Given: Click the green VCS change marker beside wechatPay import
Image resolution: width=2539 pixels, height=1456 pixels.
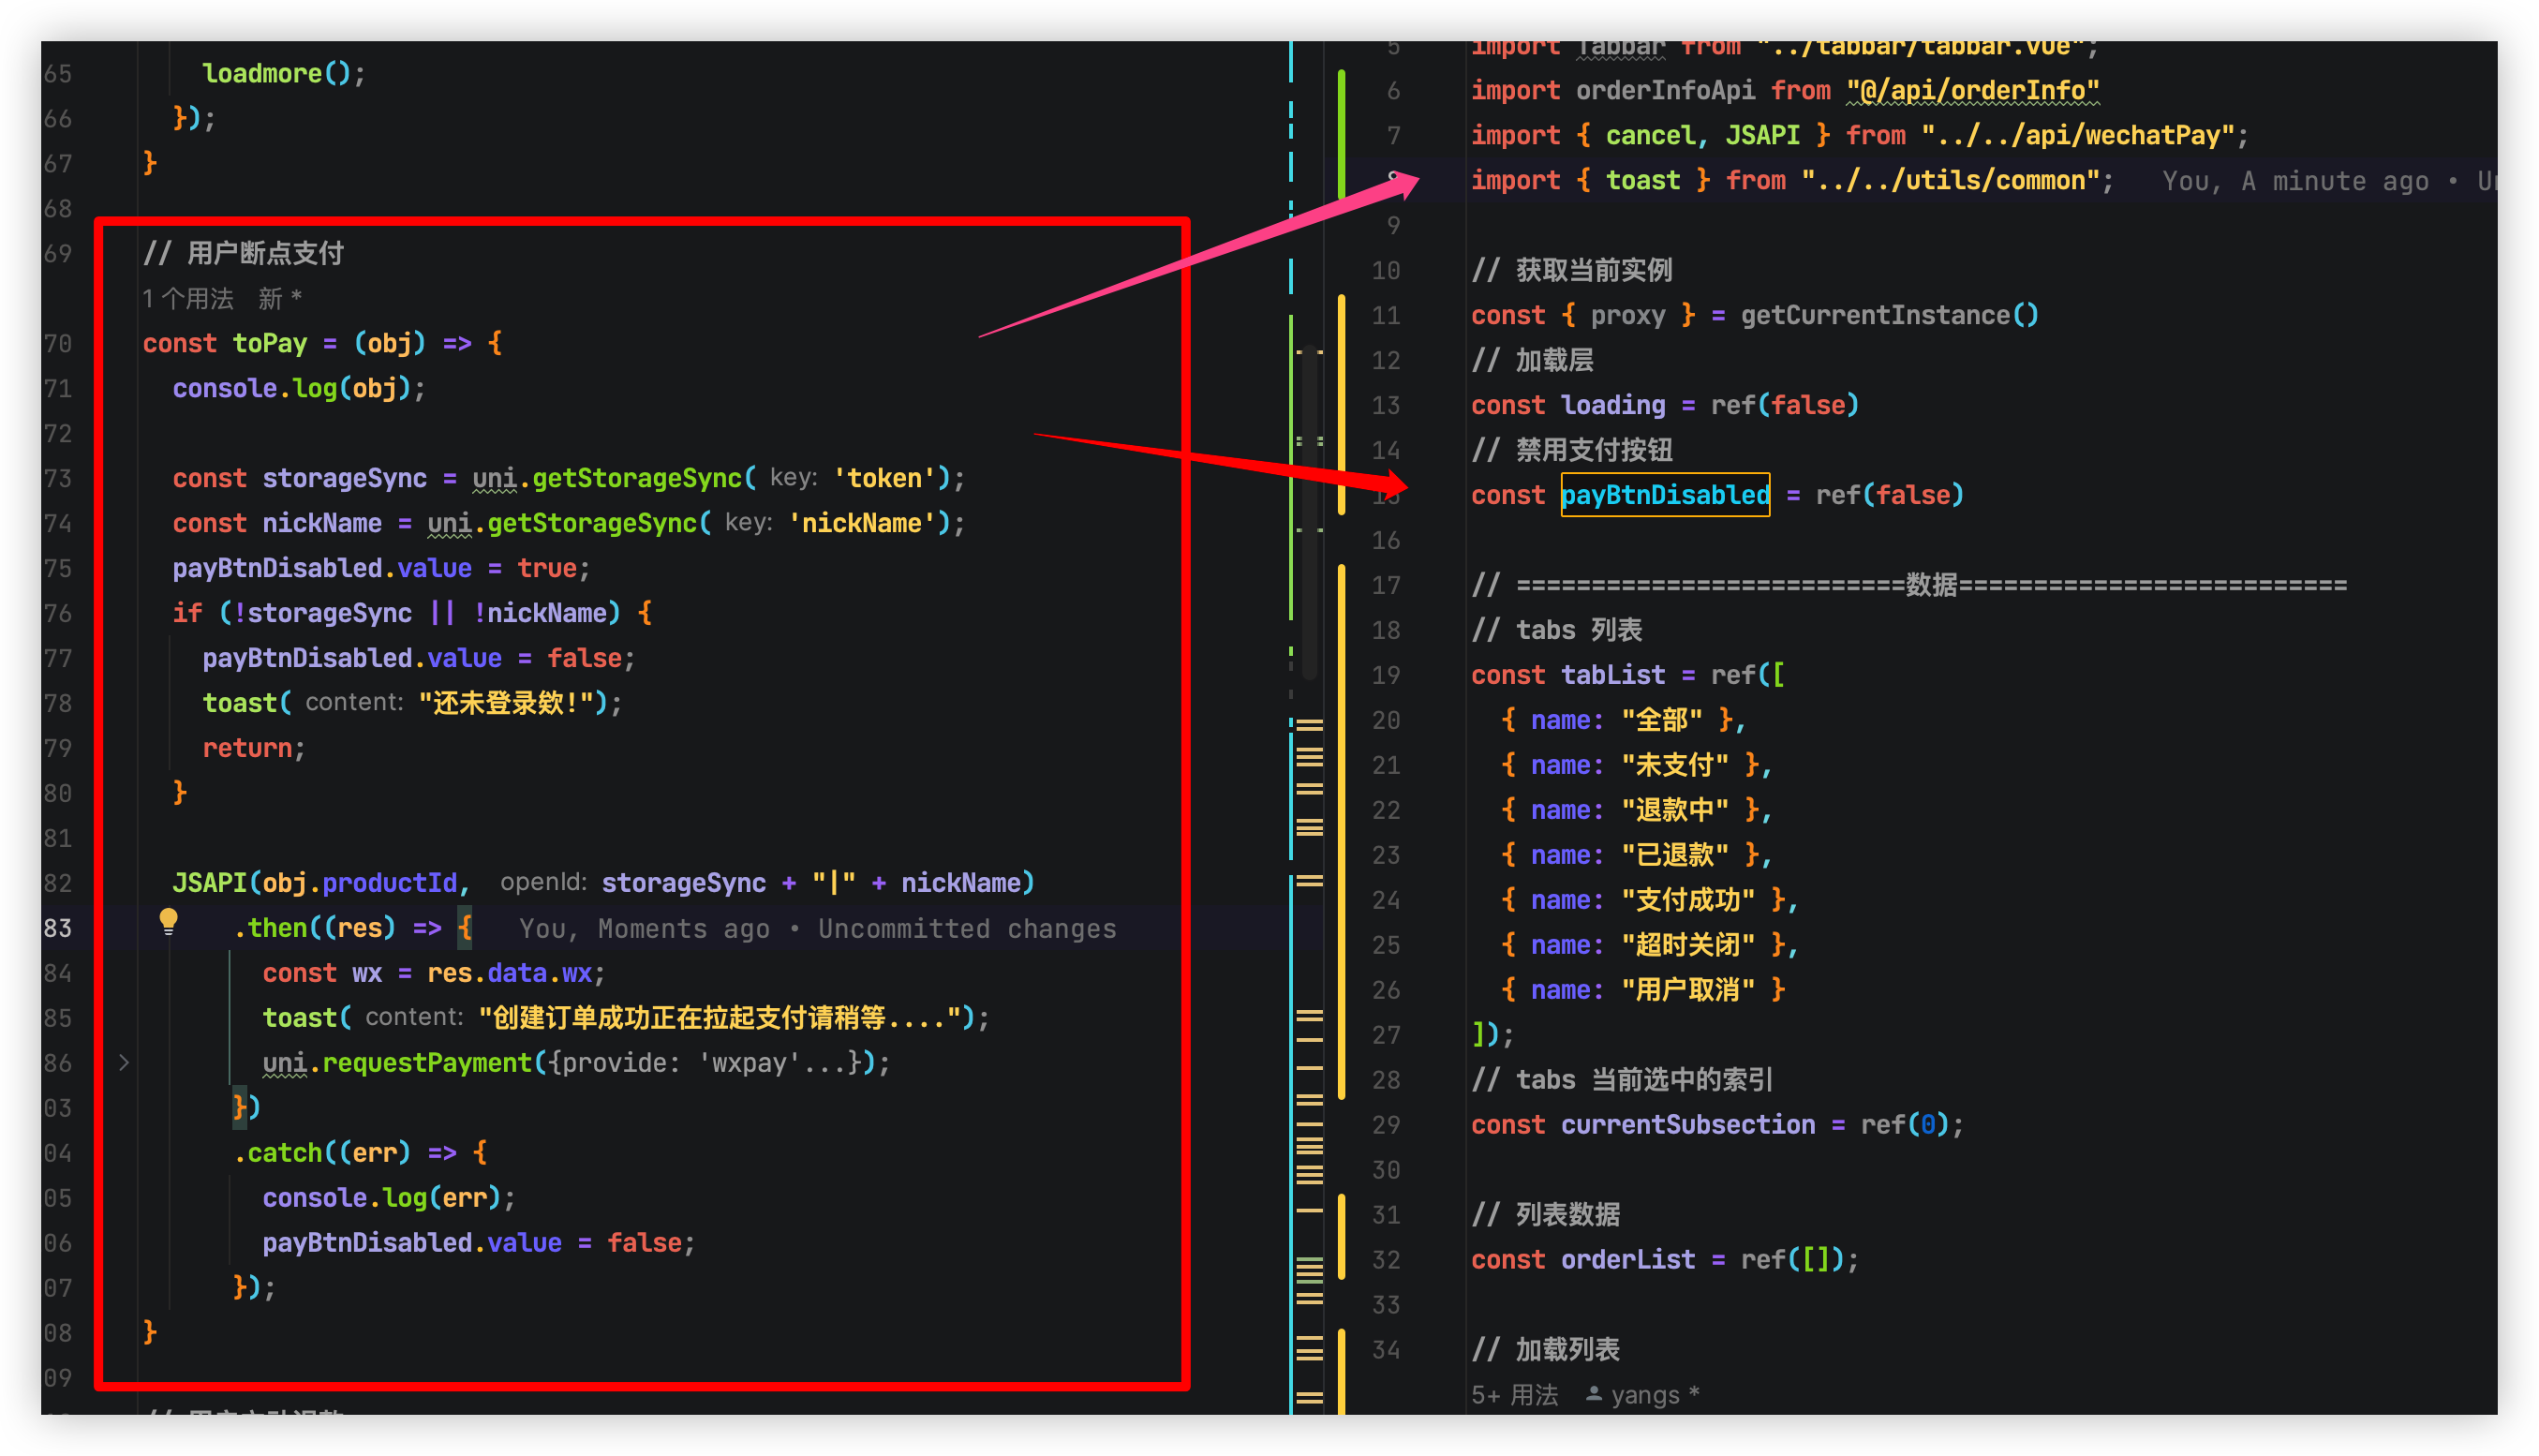Looking at the screenshot, I should (1341, 135).
